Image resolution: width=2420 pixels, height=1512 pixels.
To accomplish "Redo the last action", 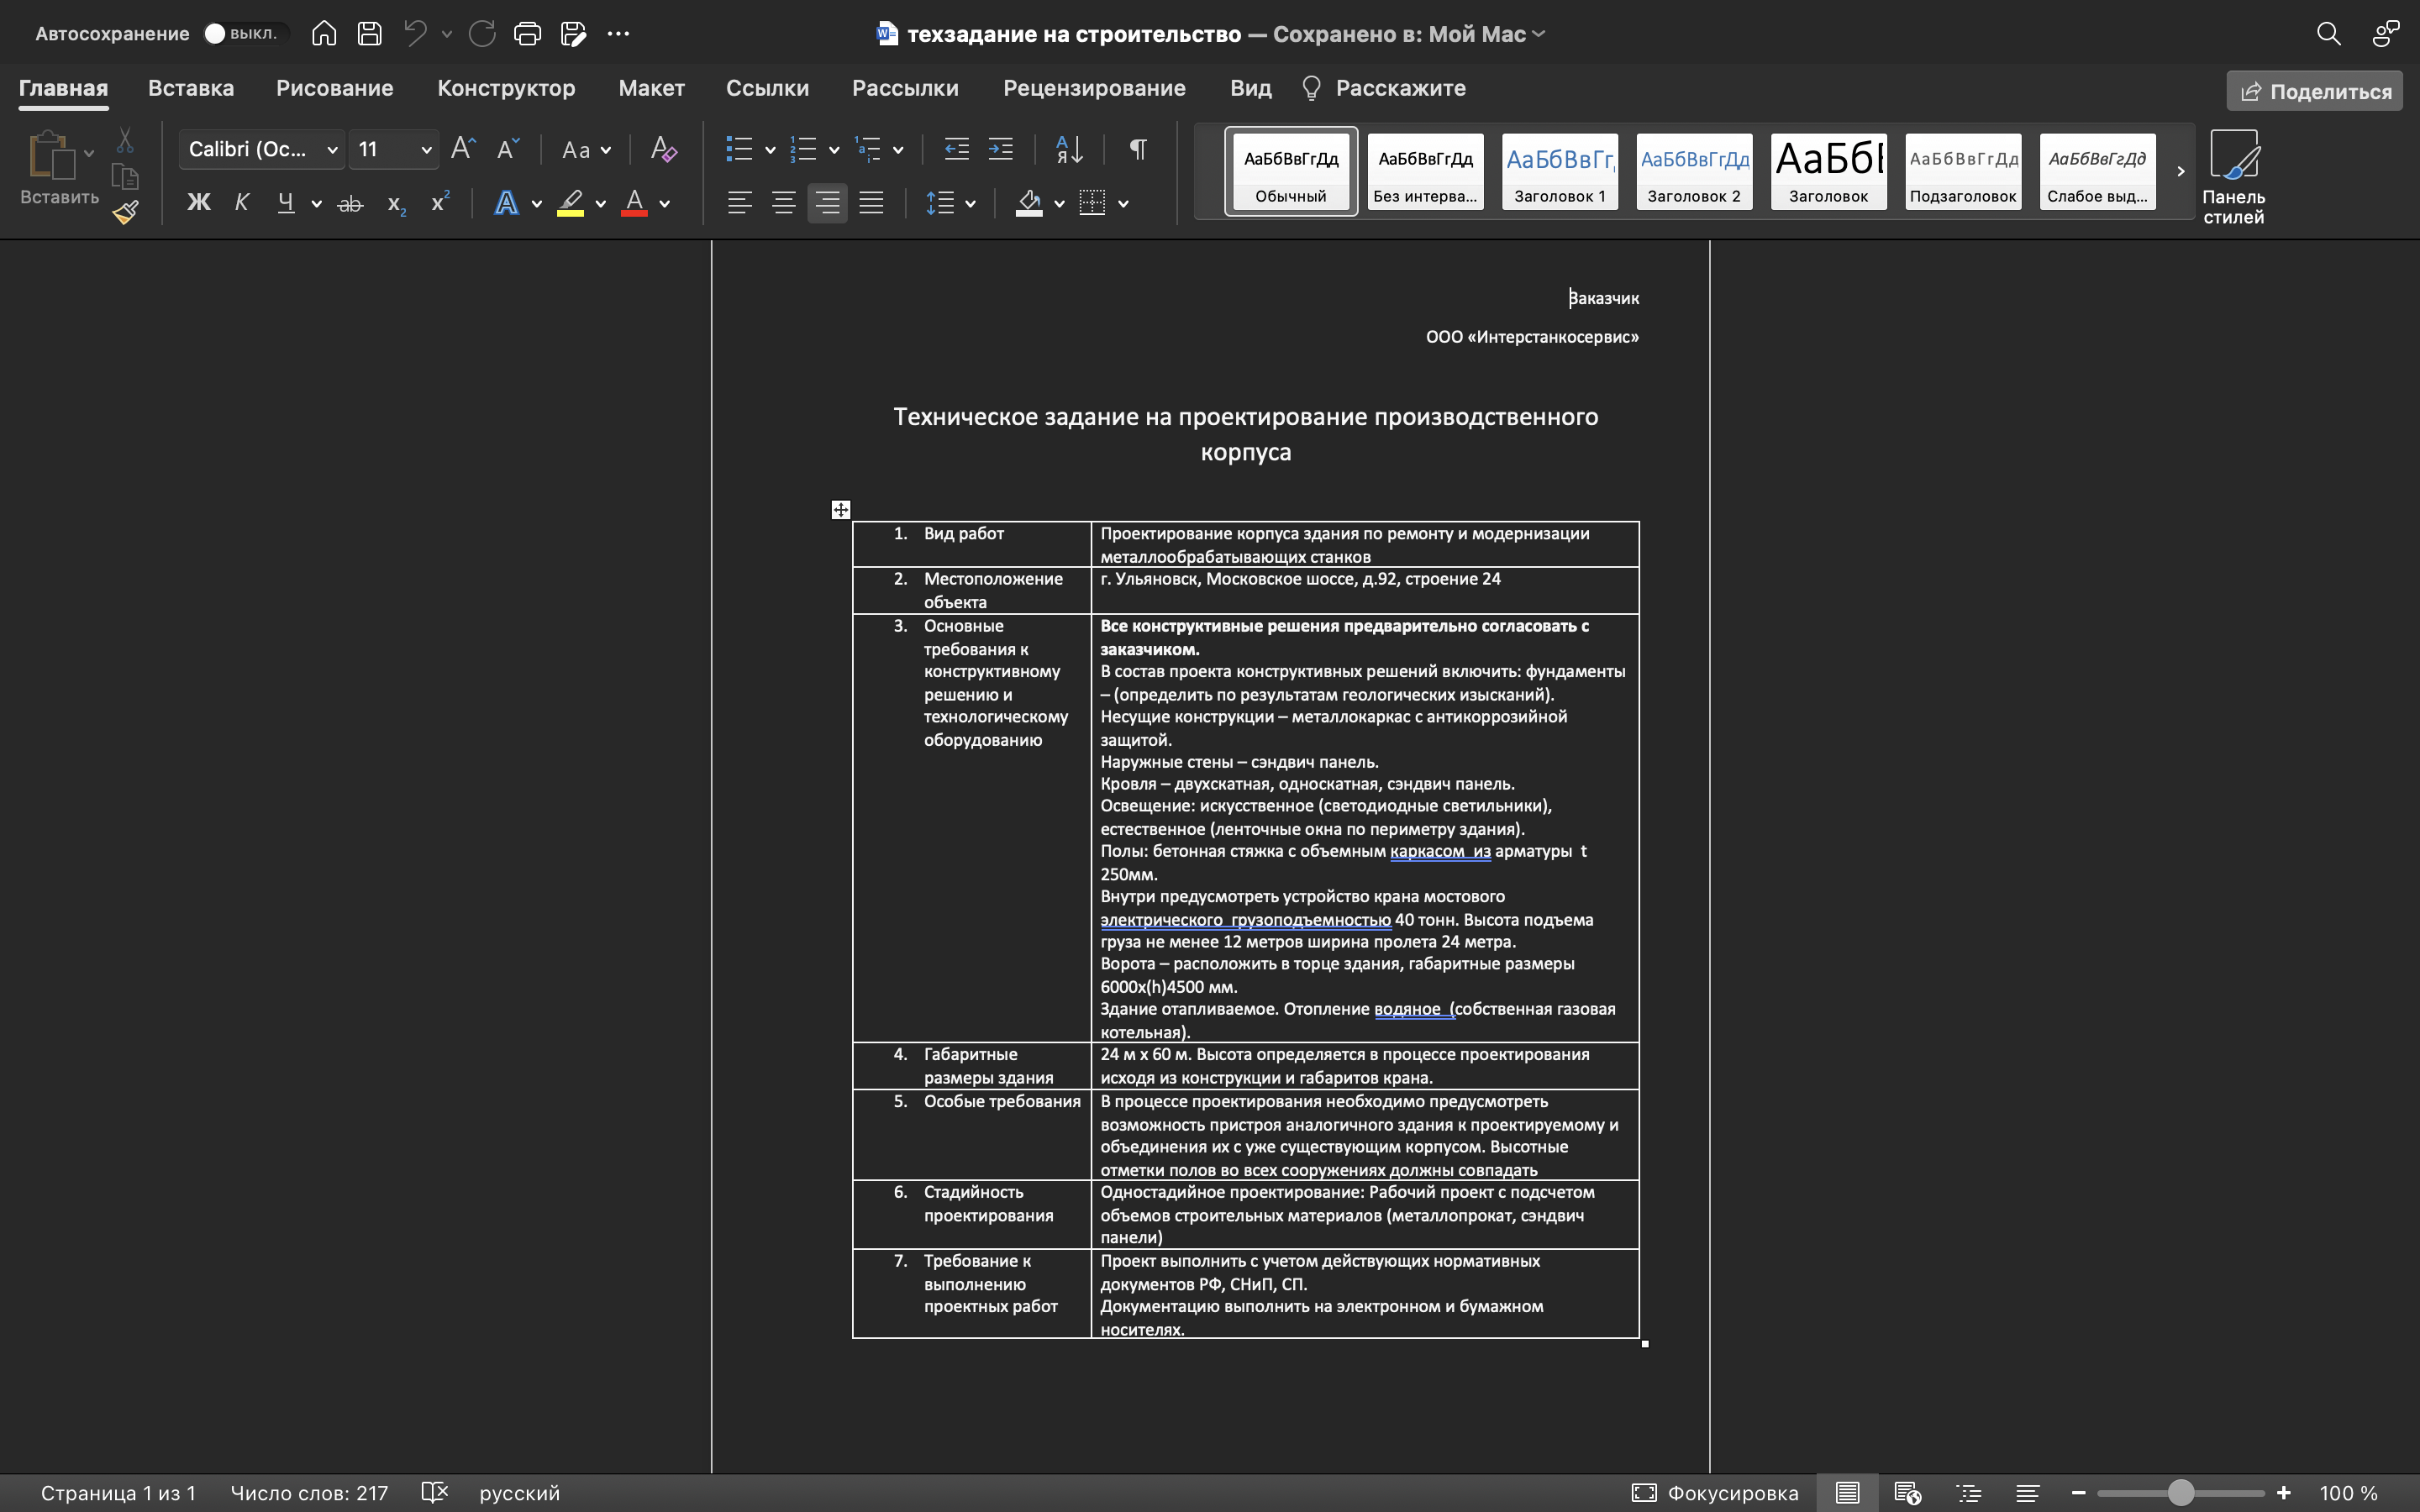I will (x=482, y=34).
